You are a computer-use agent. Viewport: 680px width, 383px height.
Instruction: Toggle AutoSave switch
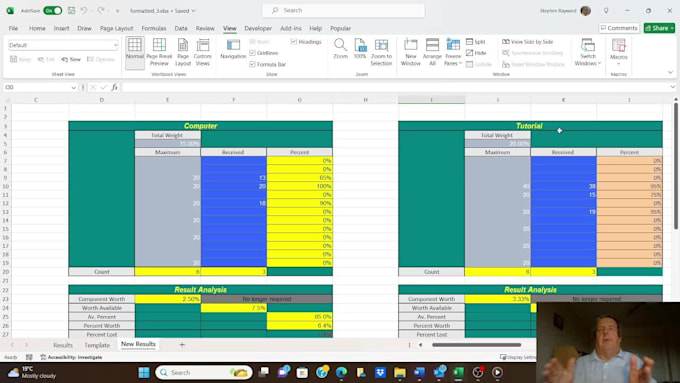[x=52, y=10]
